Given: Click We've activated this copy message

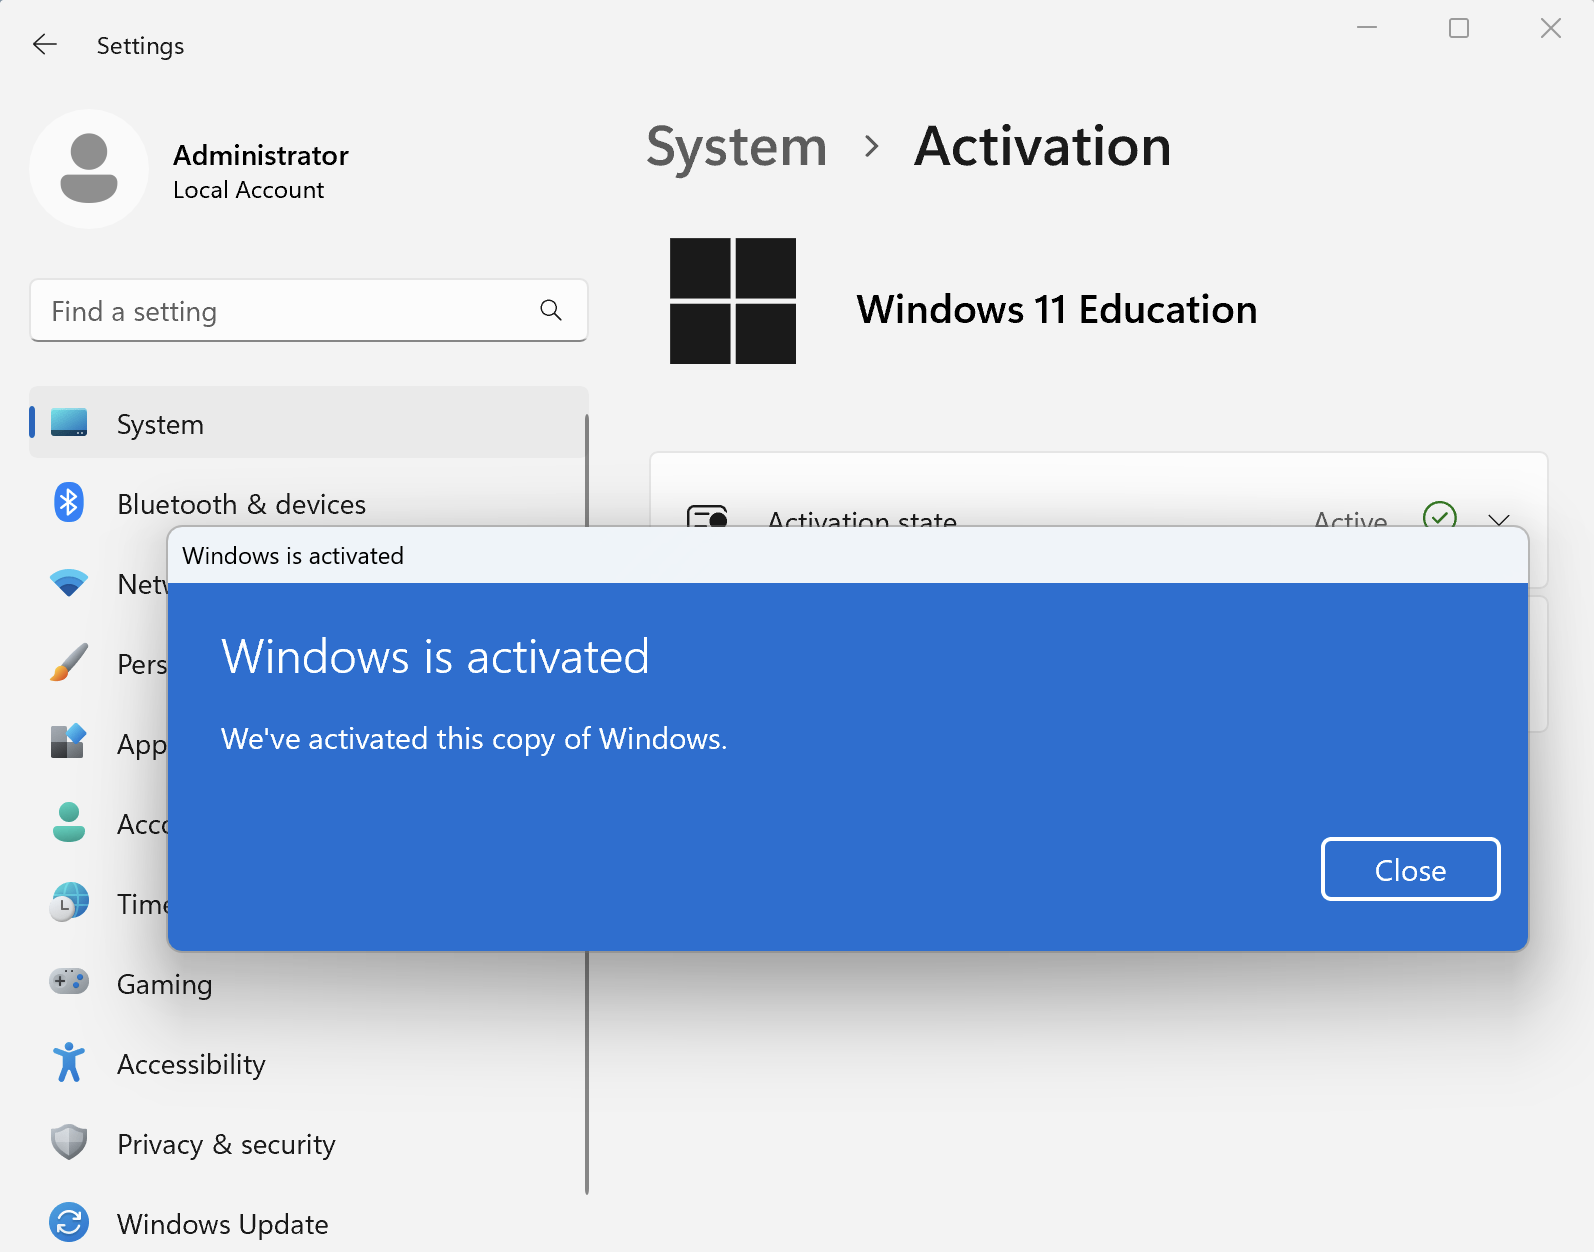Looking at the screenshot, I should (x=474, y=739).
